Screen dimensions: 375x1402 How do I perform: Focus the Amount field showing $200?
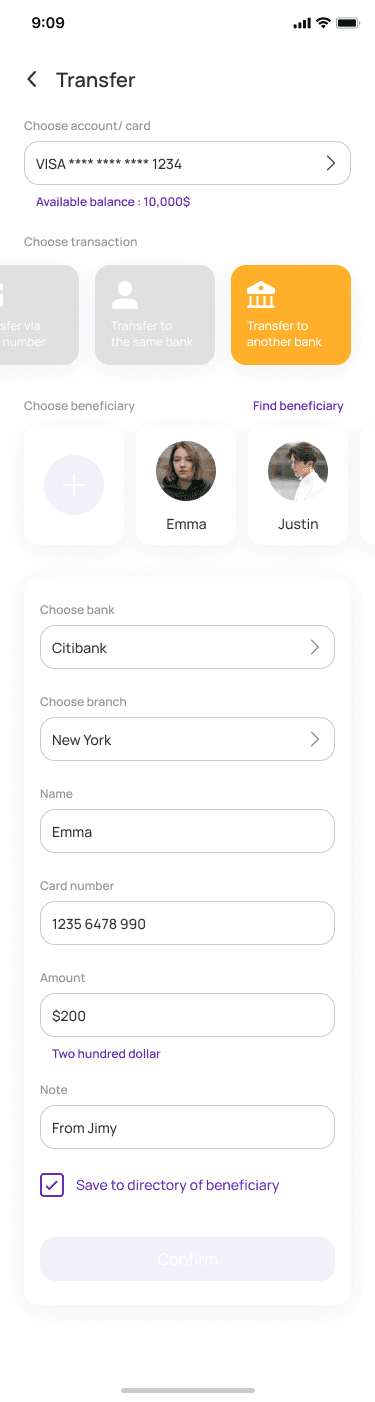pos(187,1015)
